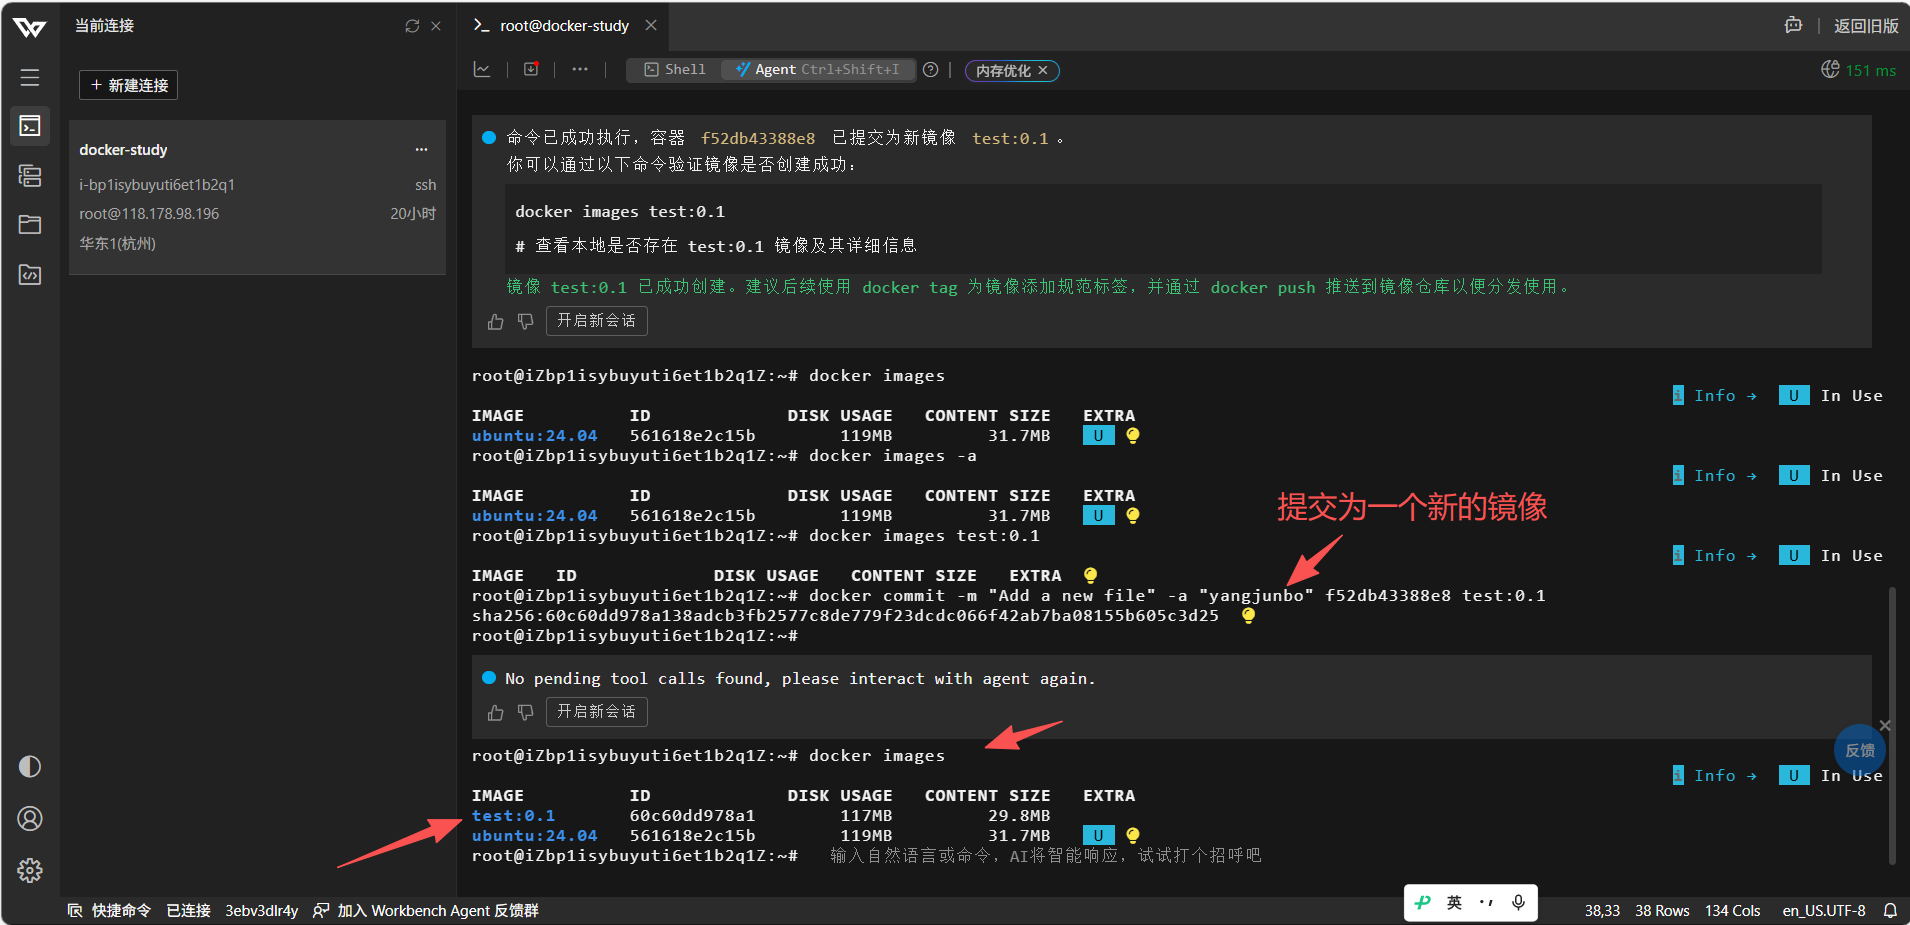Image resolution: width=1910 pixels, height=925 pixels.
Task: Click the 反馈 feedback floating button
Action: 1860,750
